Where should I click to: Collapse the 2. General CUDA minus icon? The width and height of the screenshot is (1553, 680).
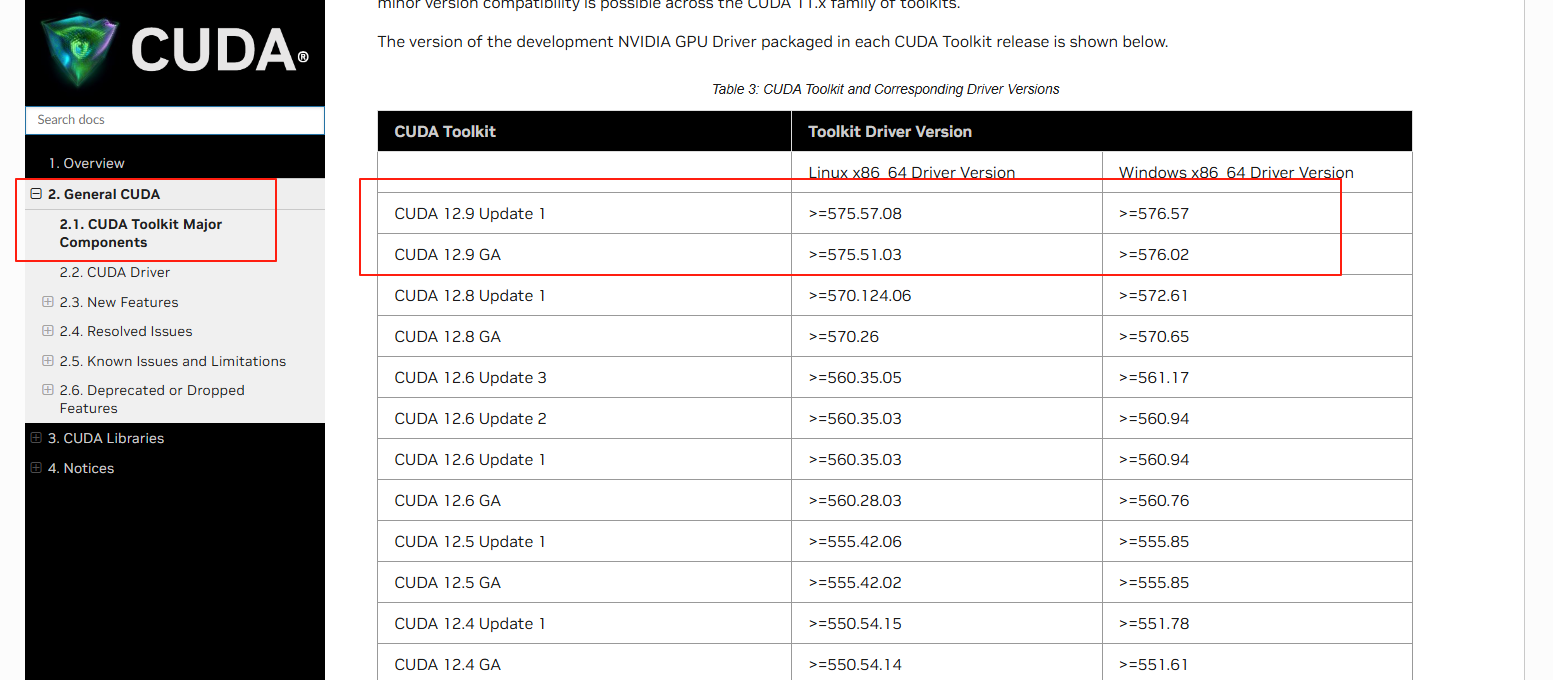tap(36, 194)
